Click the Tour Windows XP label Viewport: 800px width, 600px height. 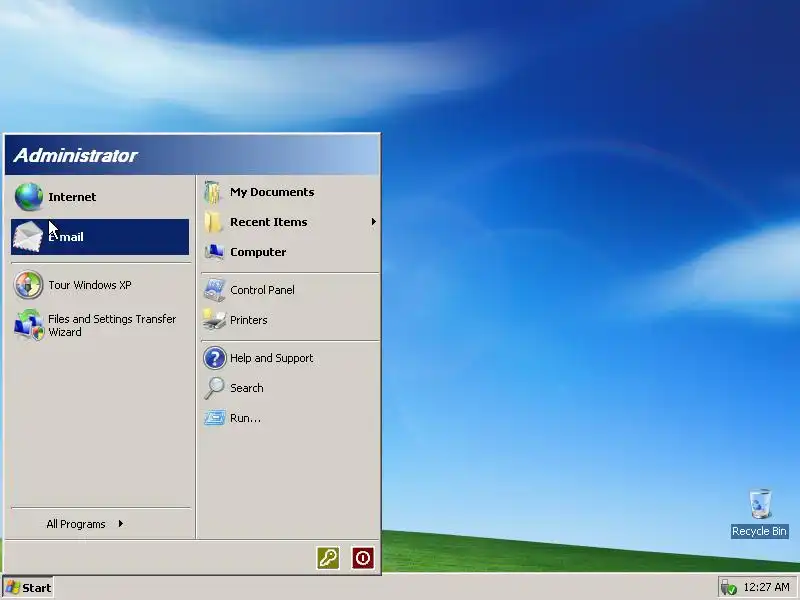coord(90,285)
